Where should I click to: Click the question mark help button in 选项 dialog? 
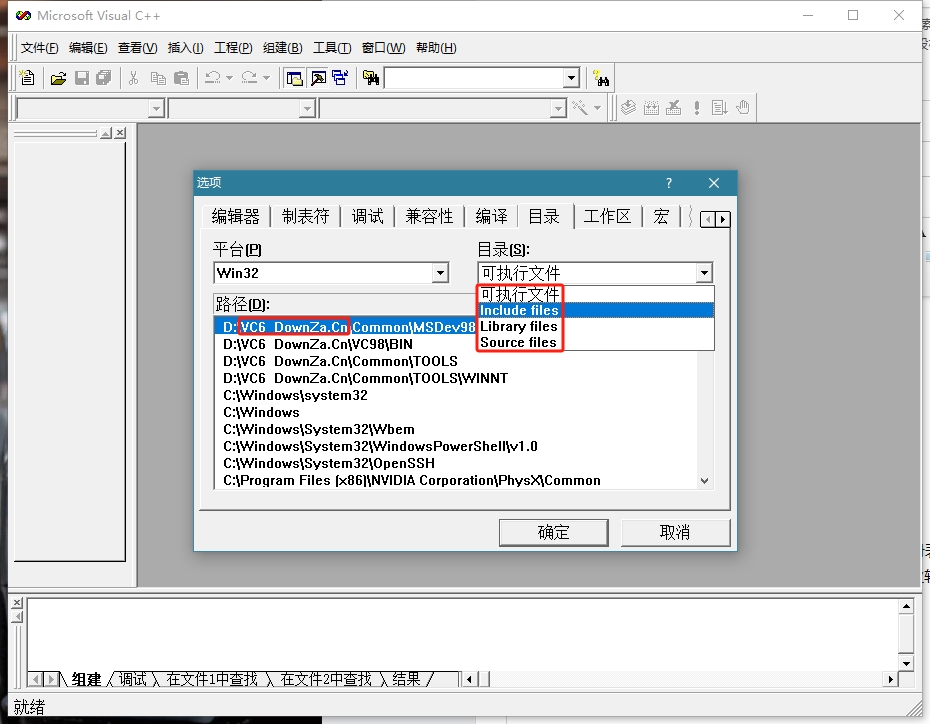point(669,183)
